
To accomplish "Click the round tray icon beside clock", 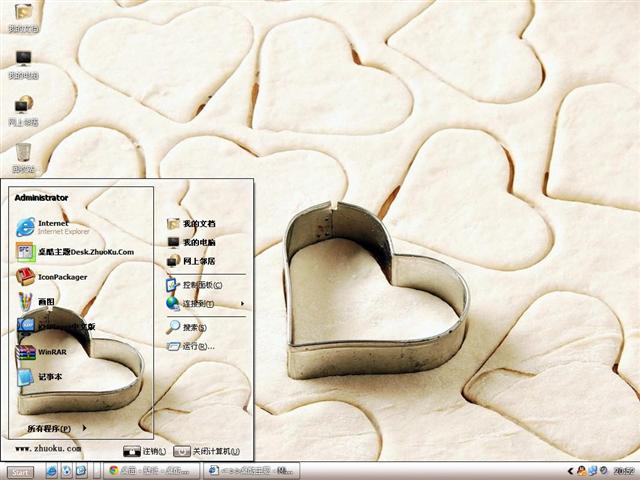I will click(603, 471).
